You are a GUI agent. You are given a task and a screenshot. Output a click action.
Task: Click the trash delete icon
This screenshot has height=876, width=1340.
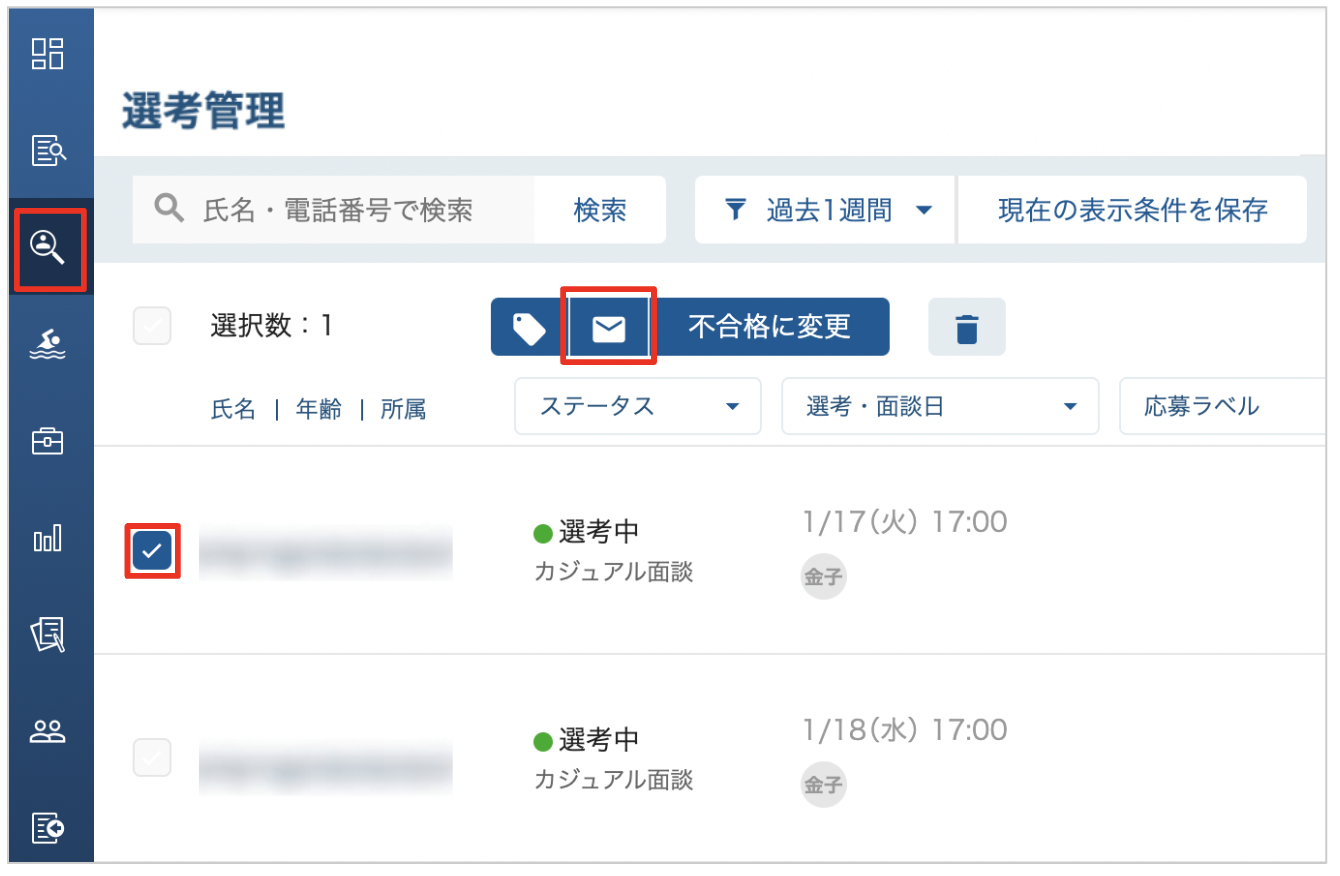967,327
